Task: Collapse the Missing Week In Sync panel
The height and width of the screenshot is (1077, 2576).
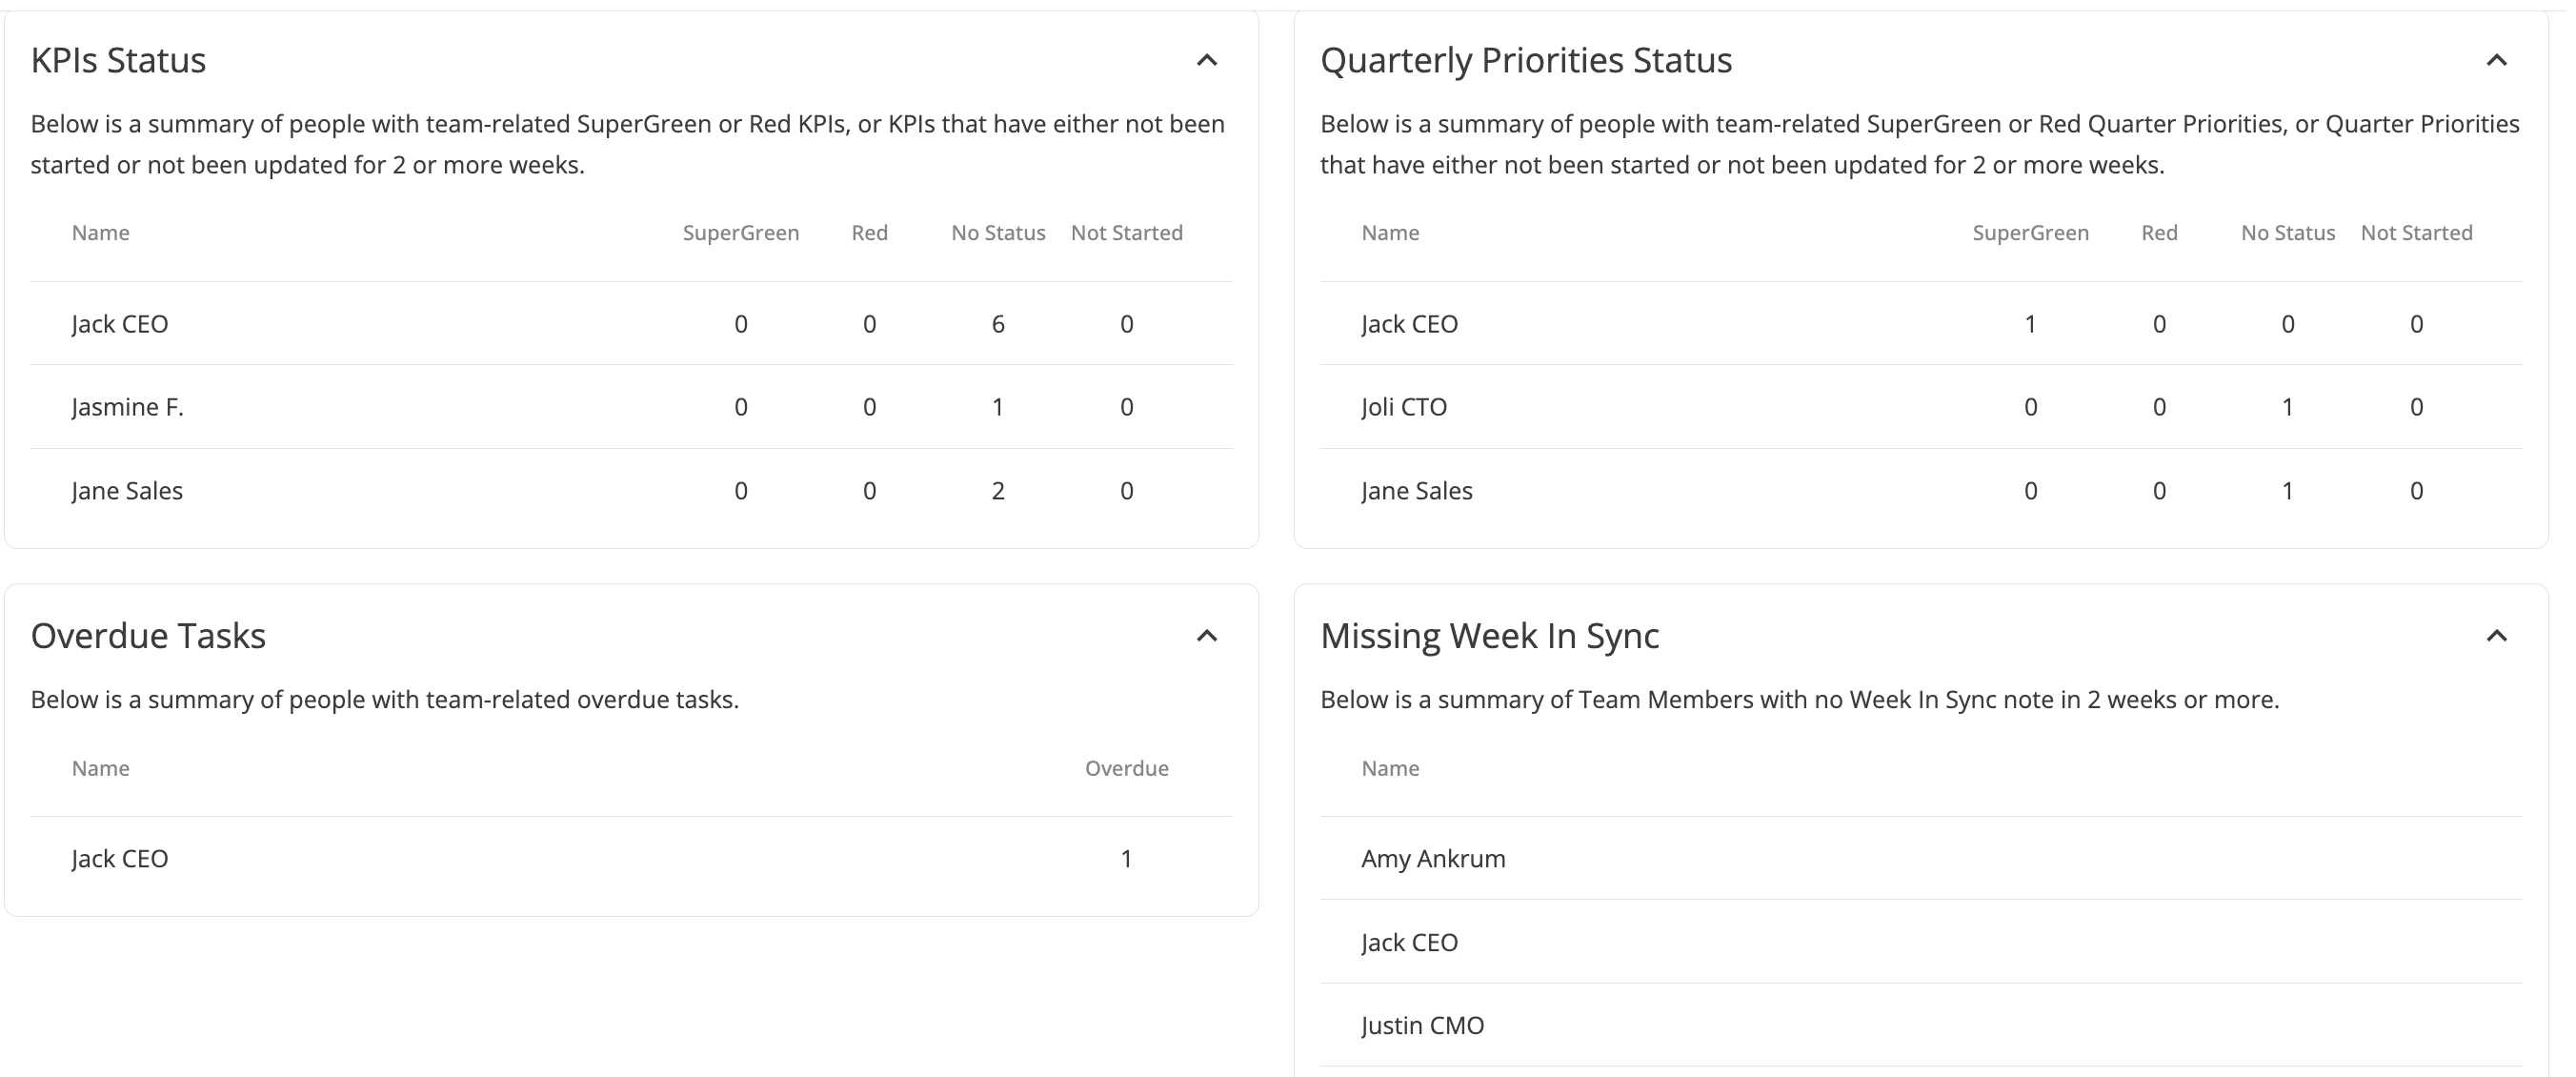Action: [2497, 636]
